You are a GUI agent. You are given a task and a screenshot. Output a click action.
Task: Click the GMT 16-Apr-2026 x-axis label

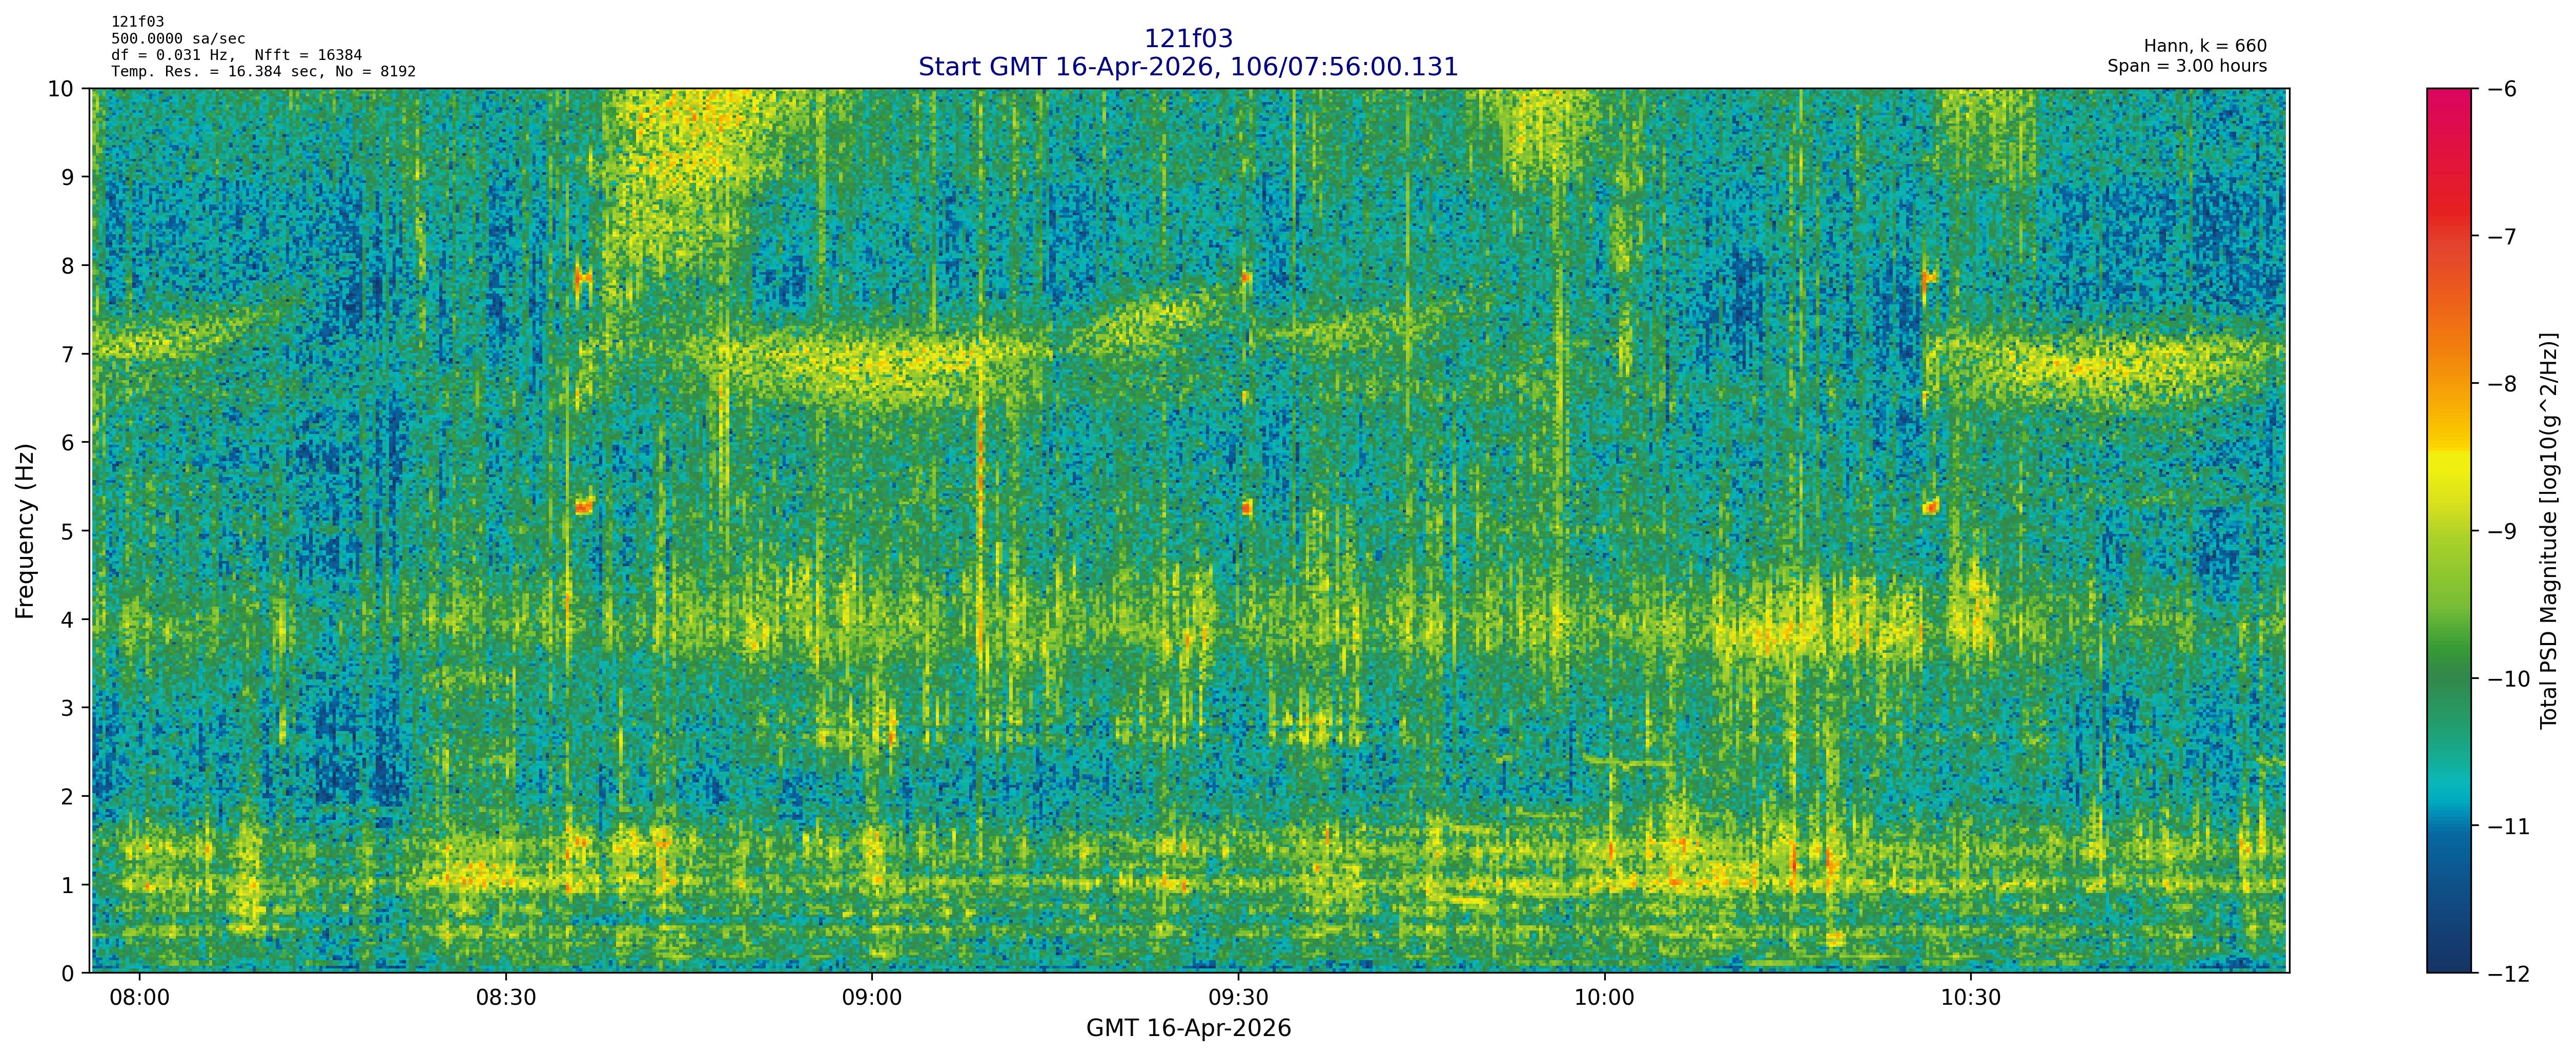pos(1188,1029)
